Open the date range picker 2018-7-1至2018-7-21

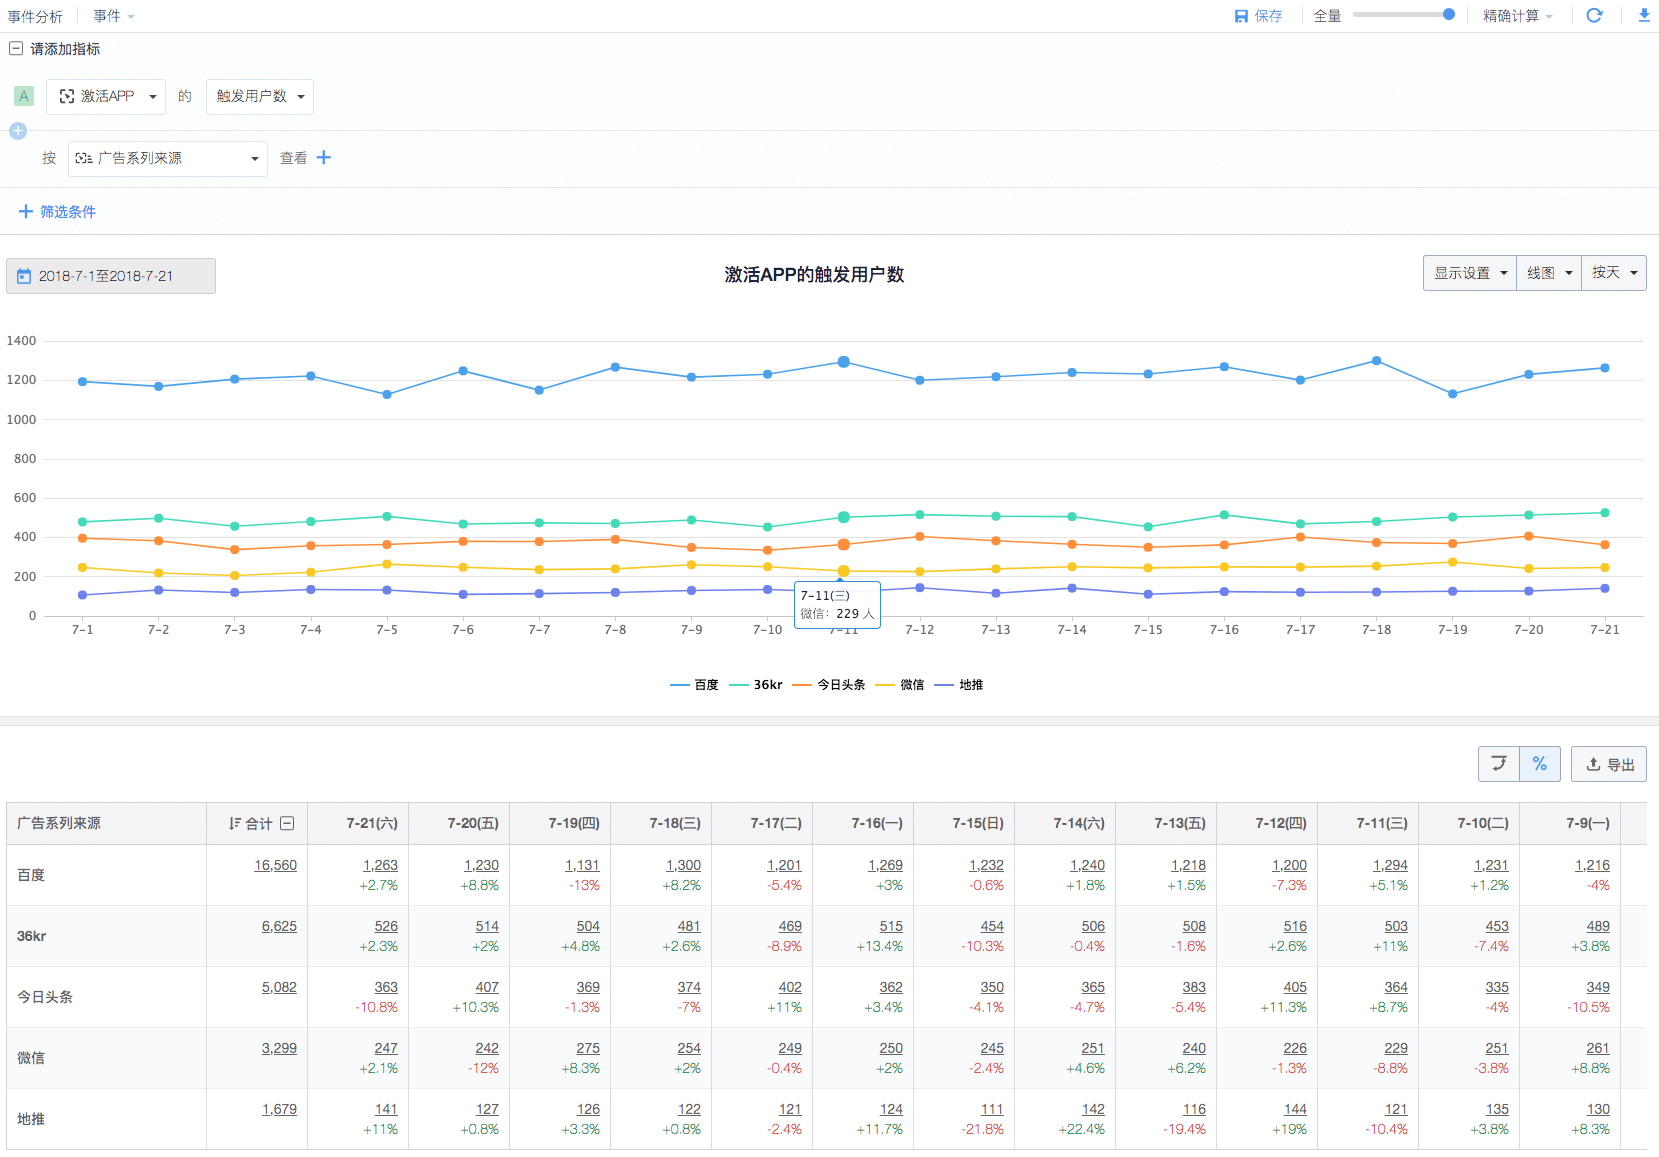coord(111,276)
